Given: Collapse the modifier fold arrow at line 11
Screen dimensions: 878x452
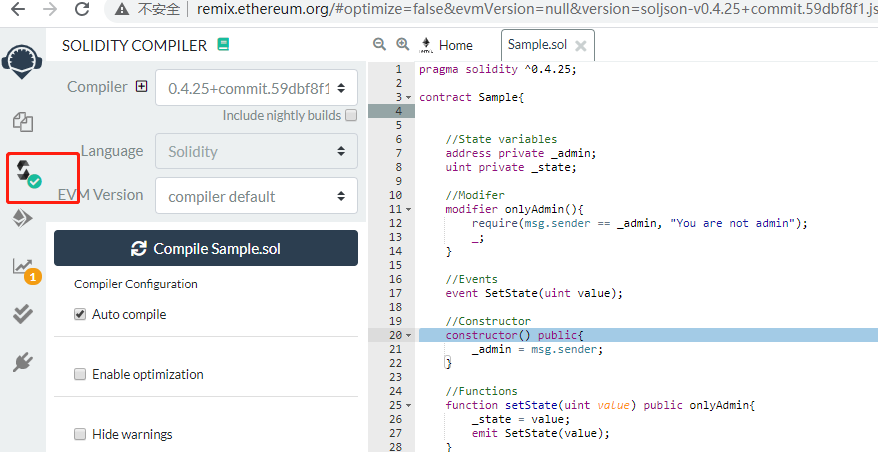Looking at the screenshot, I should [x=409, y=209].
